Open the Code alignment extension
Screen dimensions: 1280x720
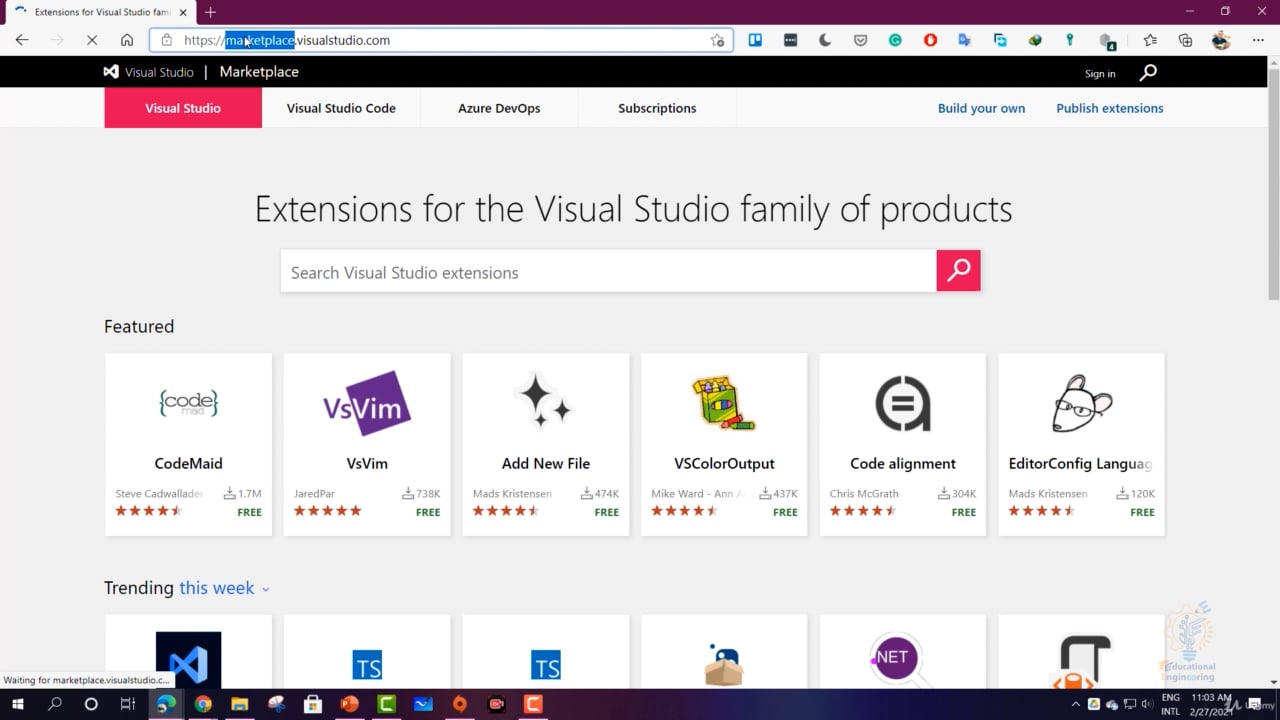(x=903, y=444)
